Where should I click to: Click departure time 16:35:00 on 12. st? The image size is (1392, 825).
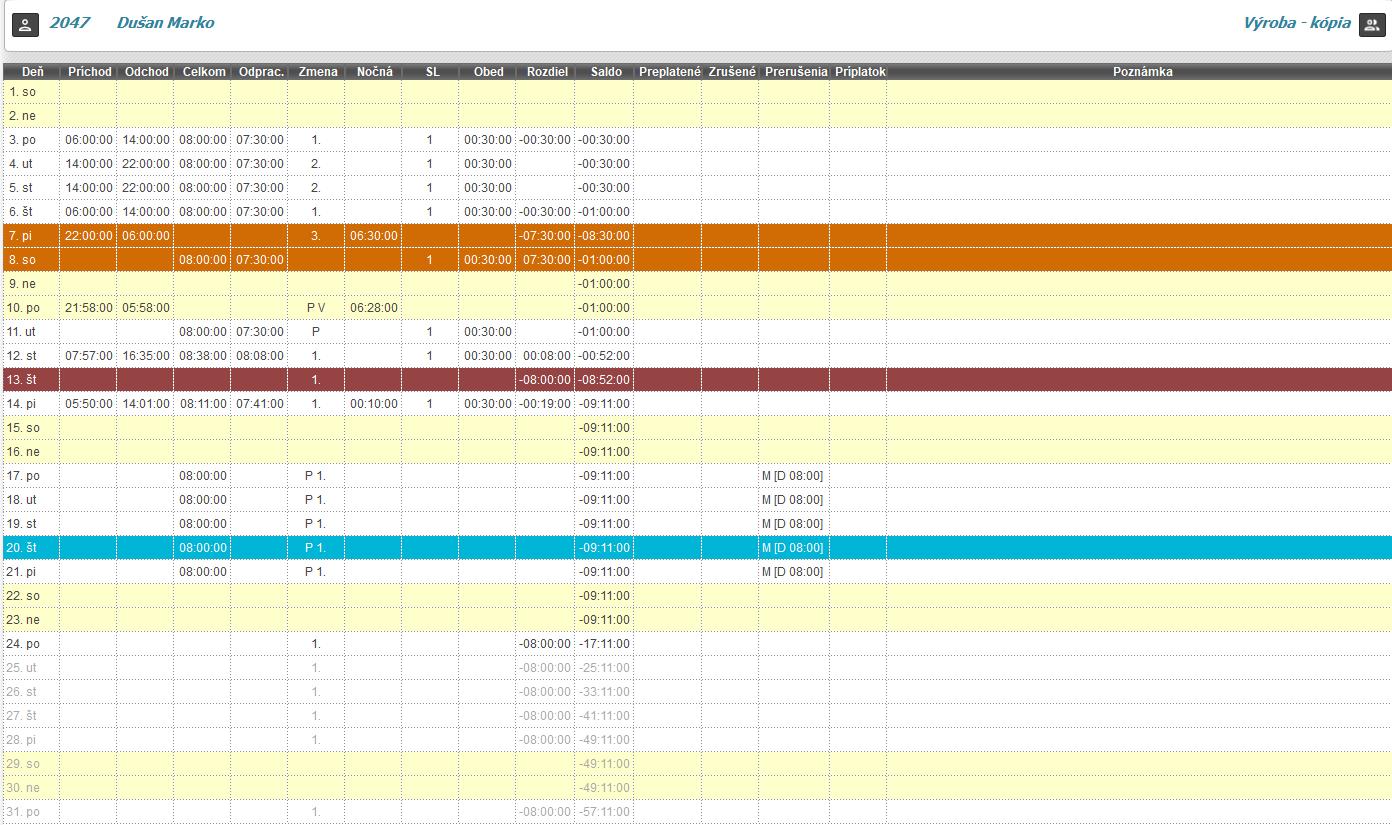146,356
